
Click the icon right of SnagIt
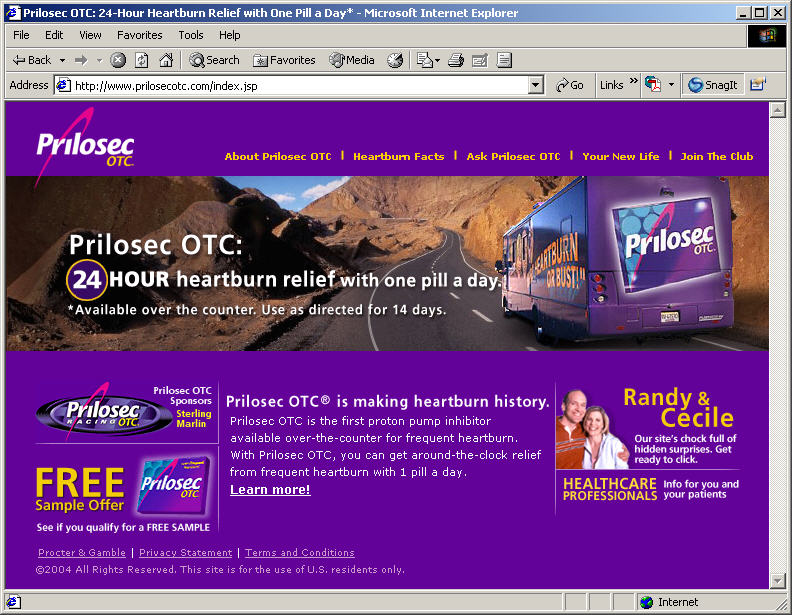758,85
